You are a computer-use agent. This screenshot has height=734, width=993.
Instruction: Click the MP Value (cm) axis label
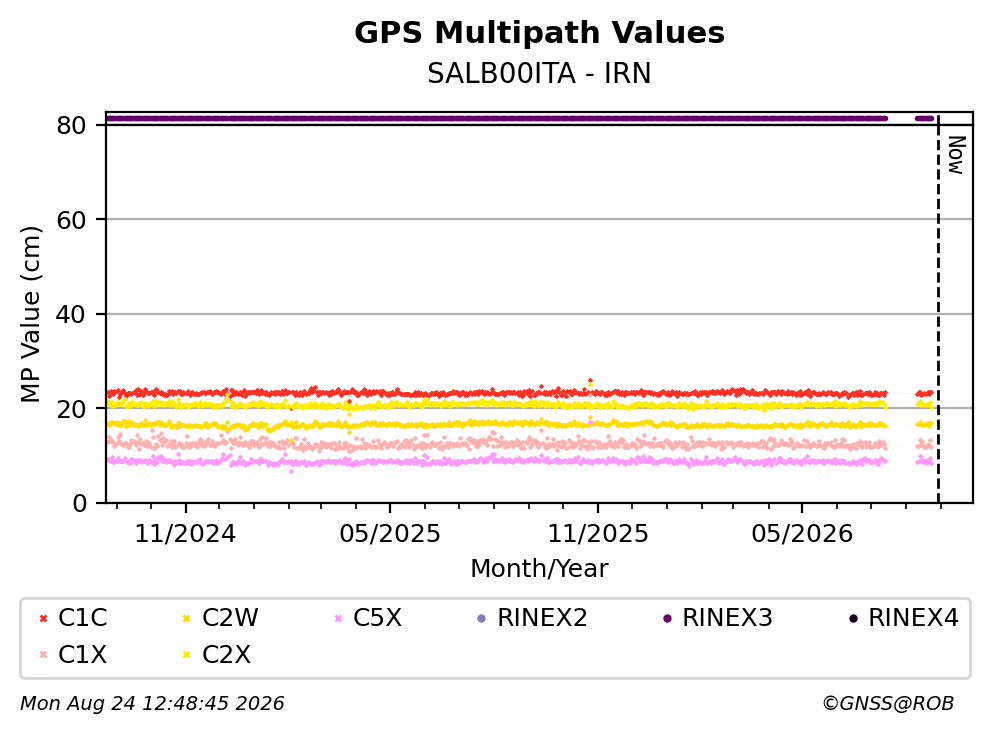click(x=30, y=314)
